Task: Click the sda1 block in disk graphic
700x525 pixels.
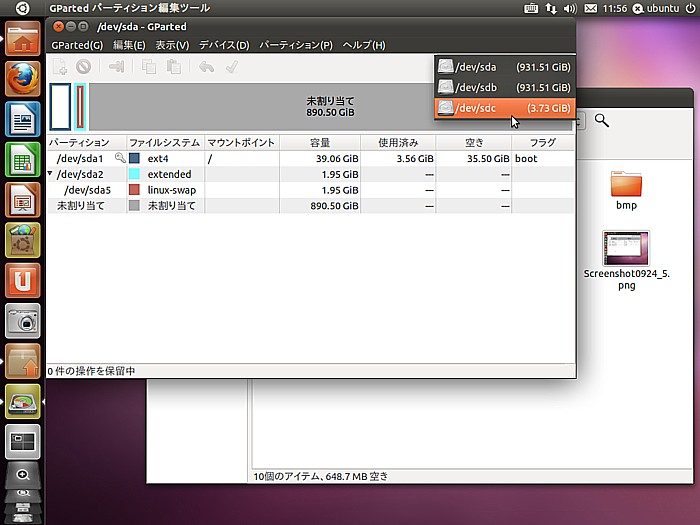Action: [60, 107]
